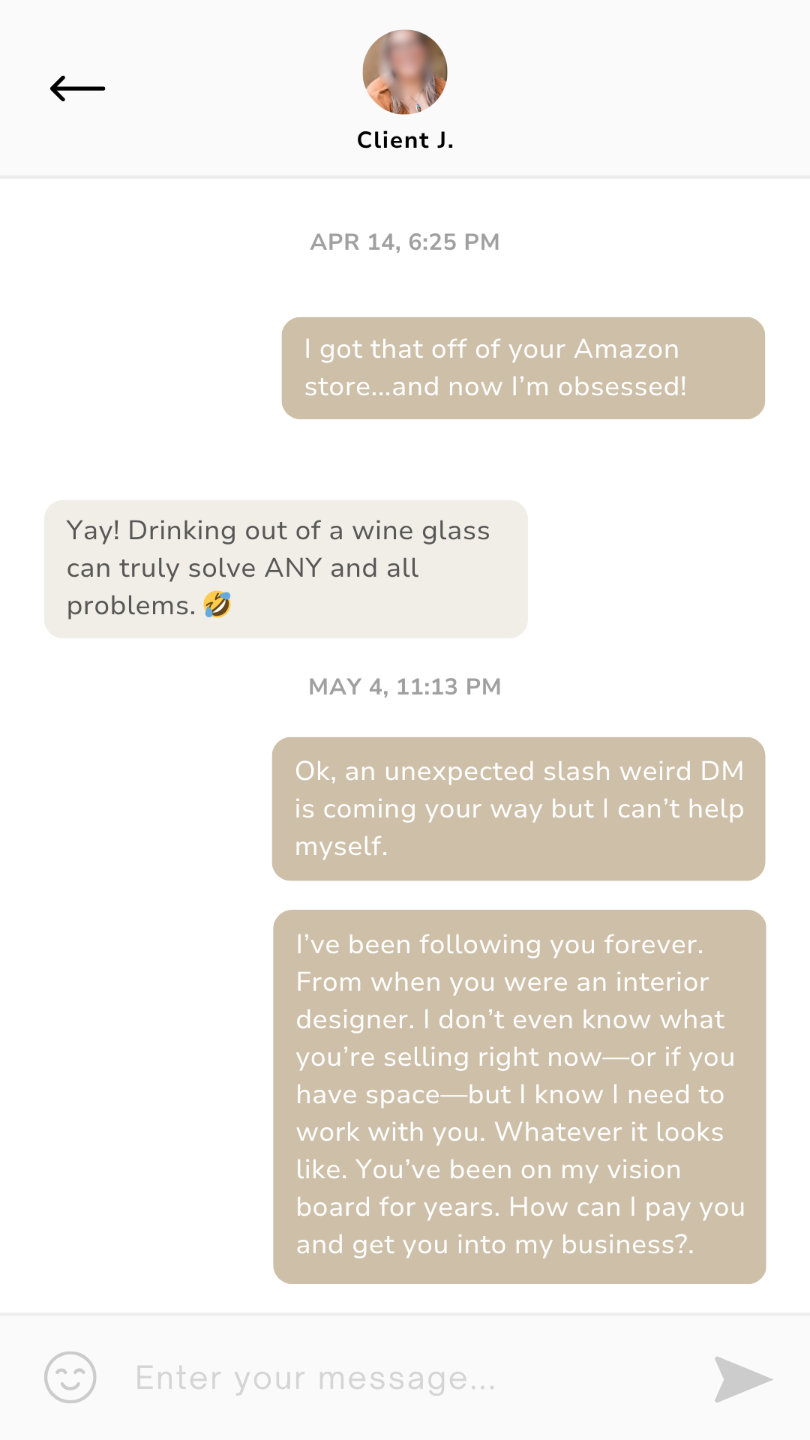Open Client J.'s profile picture
The height and width of the screenshot is (1440, 810).
[x=404, y=72]
